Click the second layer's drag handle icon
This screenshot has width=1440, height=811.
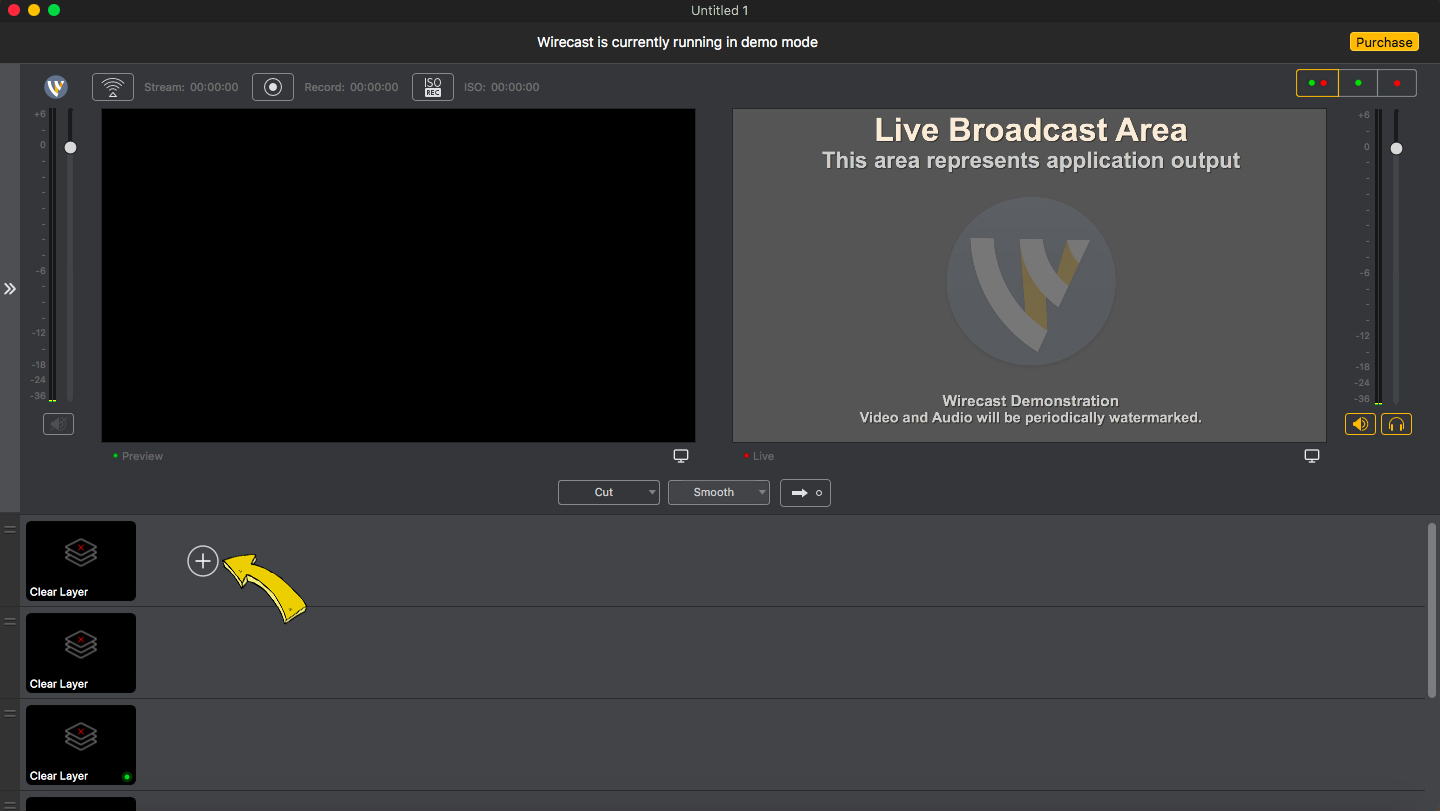coord(10,621)
